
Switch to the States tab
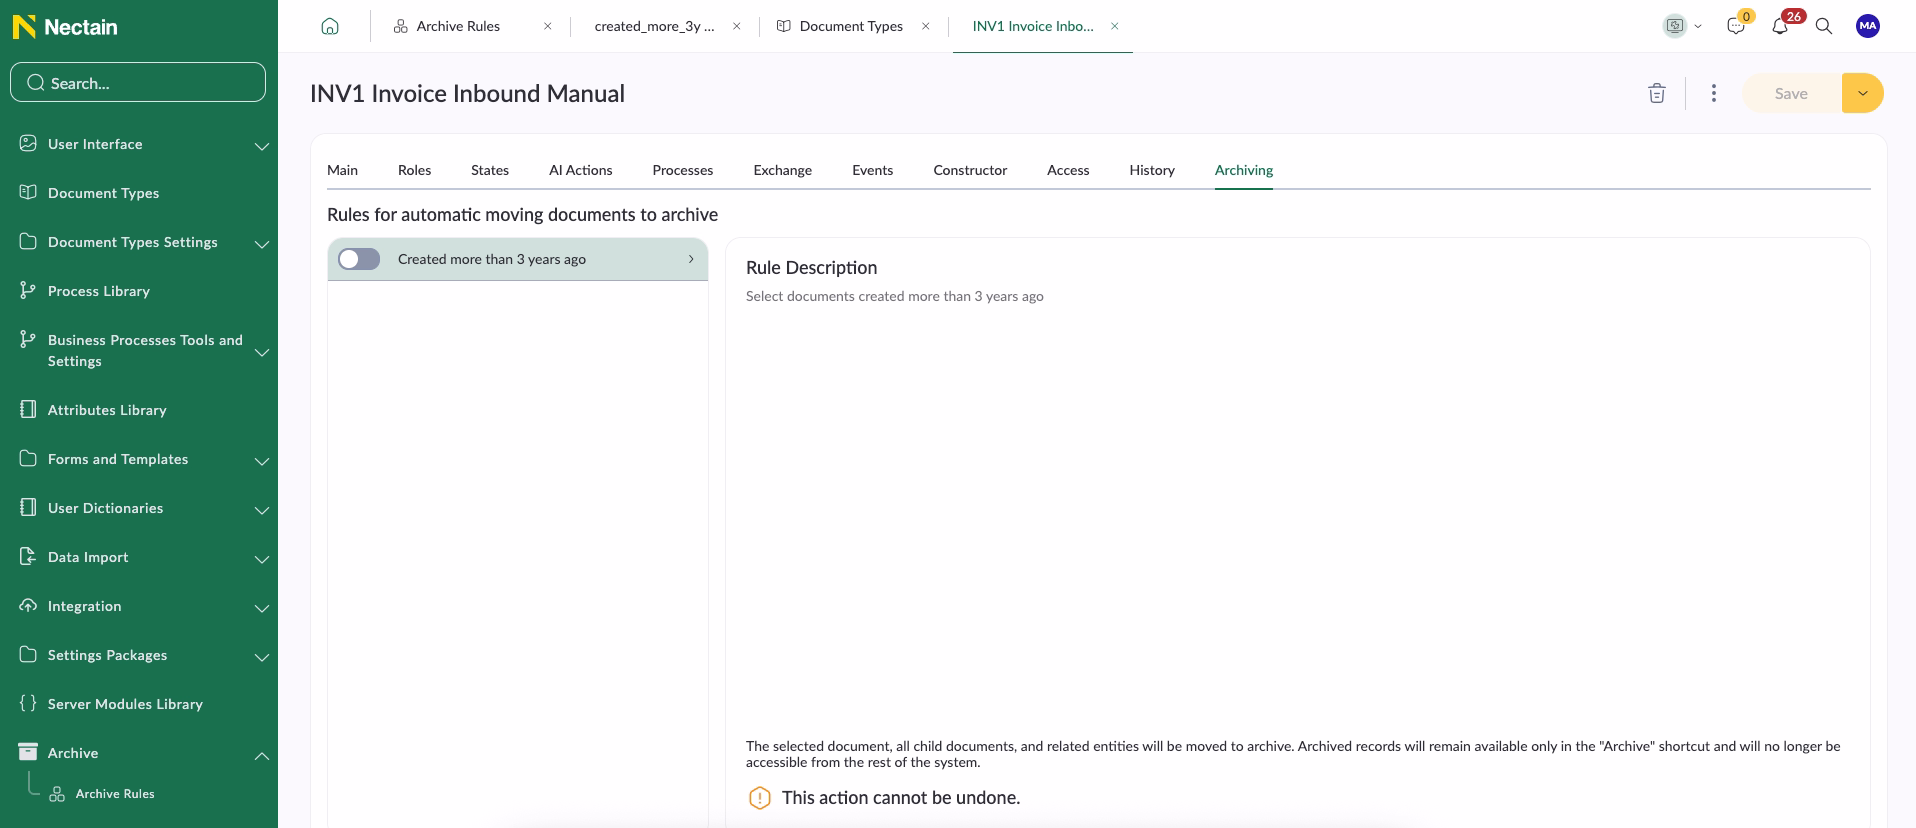point(490,170)
